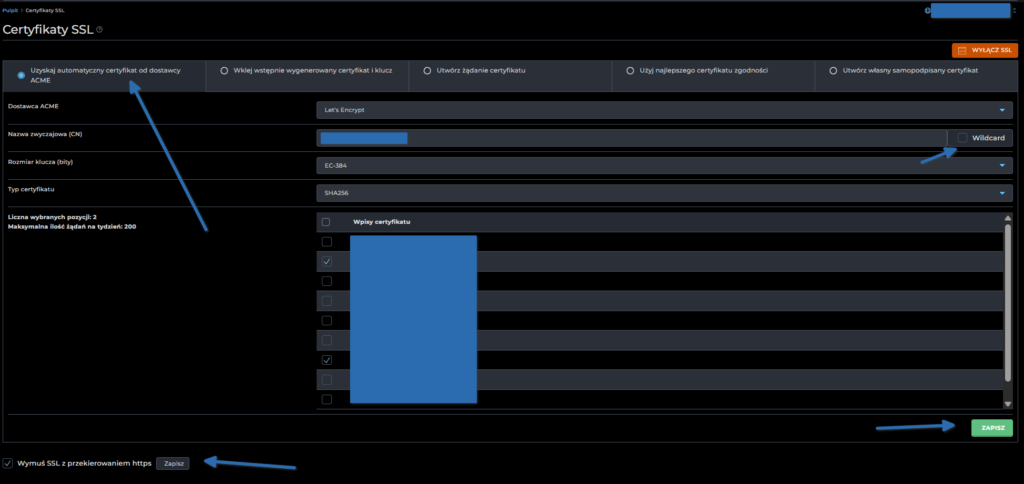Choose 'Utwórz własny samopodpisany certyfikat' option
The width and height of the screenshot is (1024, 484).
(833, 71)
